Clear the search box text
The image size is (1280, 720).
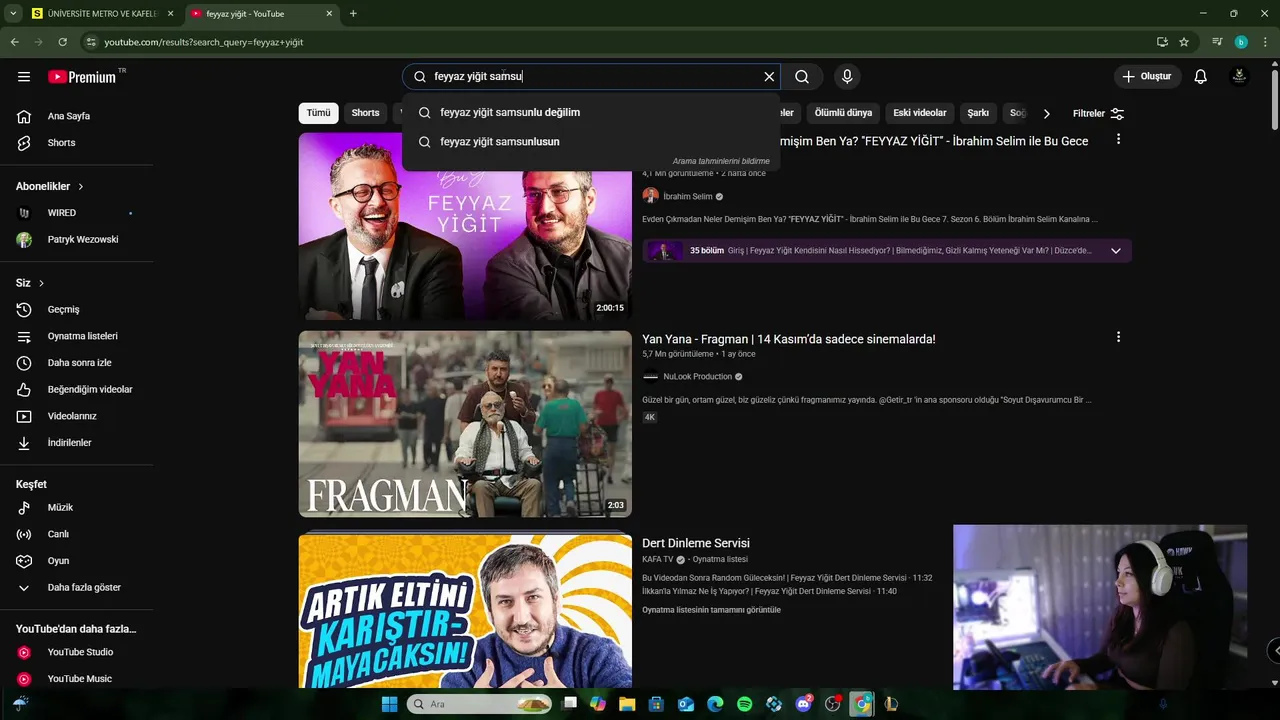(769, 77)
